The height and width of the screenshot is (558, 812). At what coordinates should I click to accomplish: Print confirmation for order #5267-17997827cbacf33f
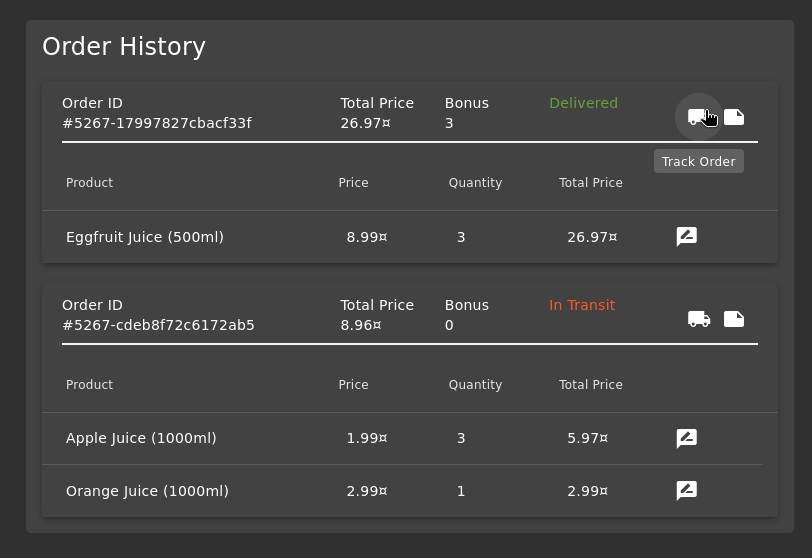coord(734,117)
